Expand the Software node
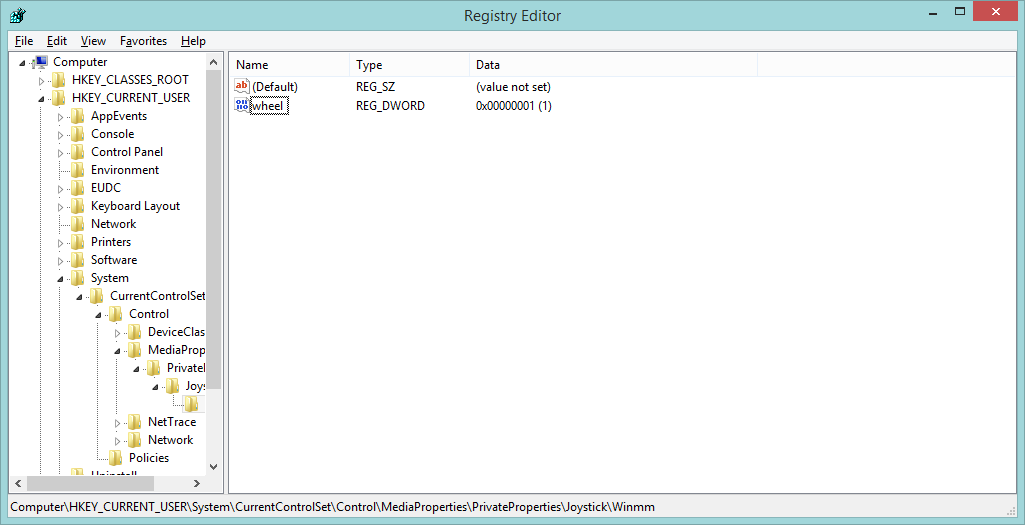The width and height of the screenshot is (1025, 525). click(x=60, y=261)
